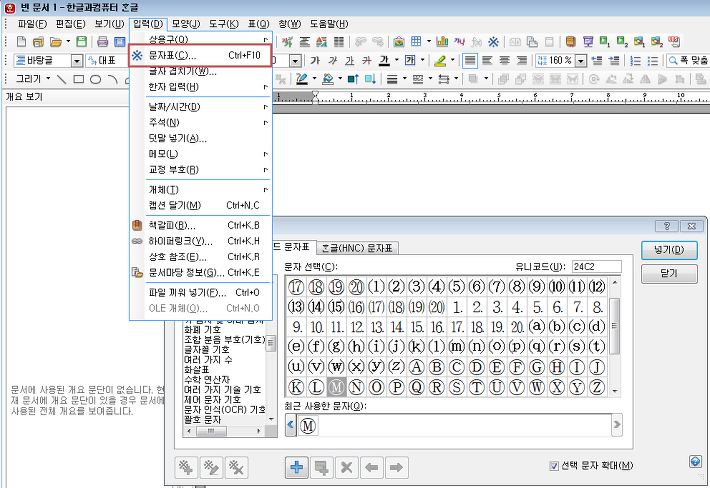710x488 pixels.
Task: Click the 유니코드 input field
Action: (596, 267)
